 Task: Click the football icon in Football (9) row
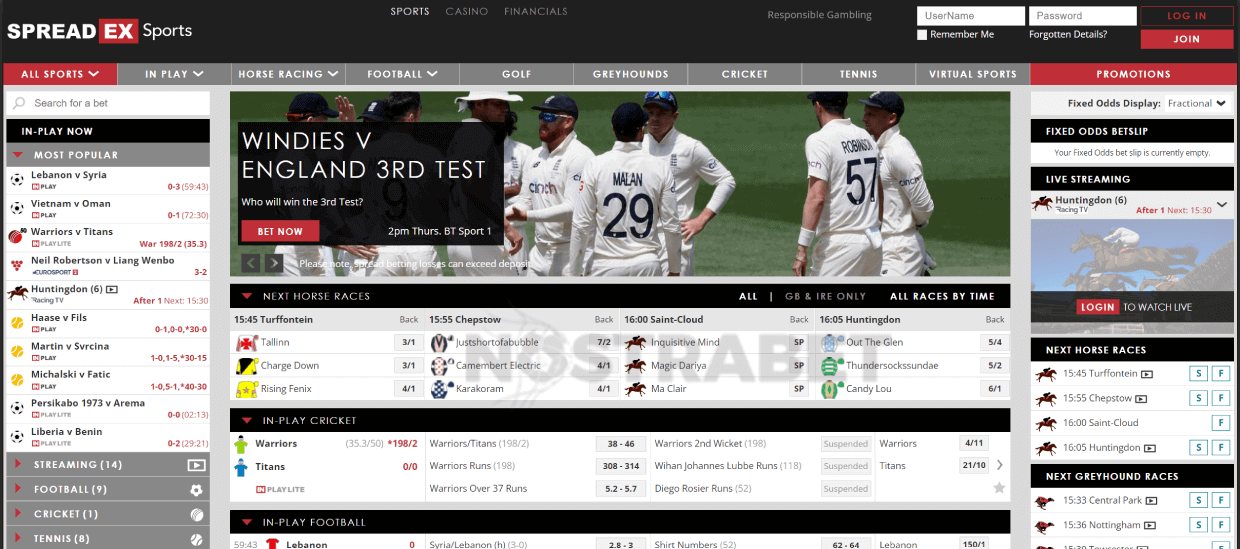tap(196, 490)
